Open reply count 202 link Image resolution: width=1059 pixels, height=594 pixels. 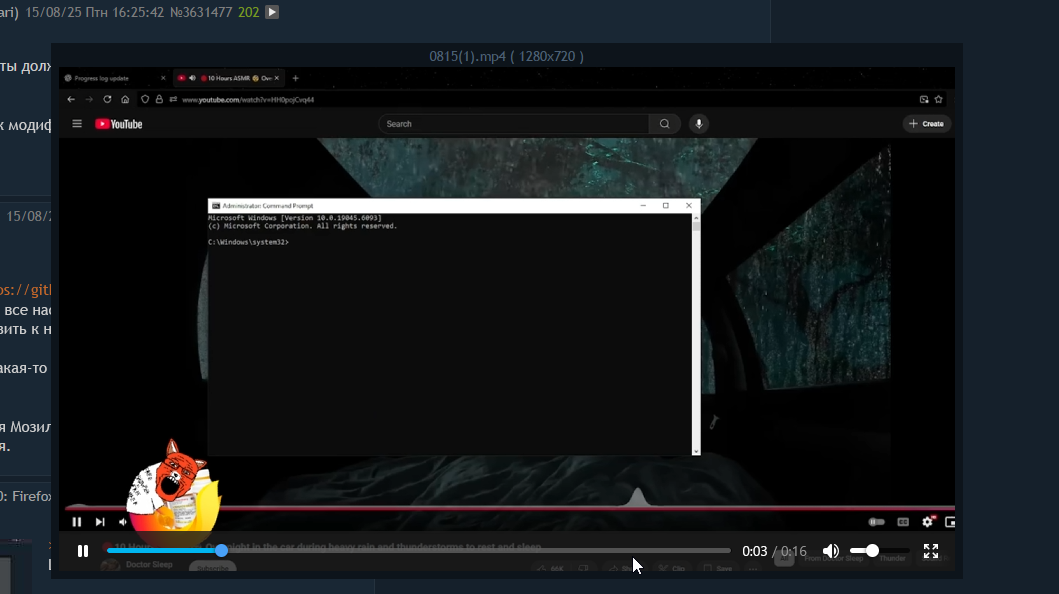(x=249, y=12)
